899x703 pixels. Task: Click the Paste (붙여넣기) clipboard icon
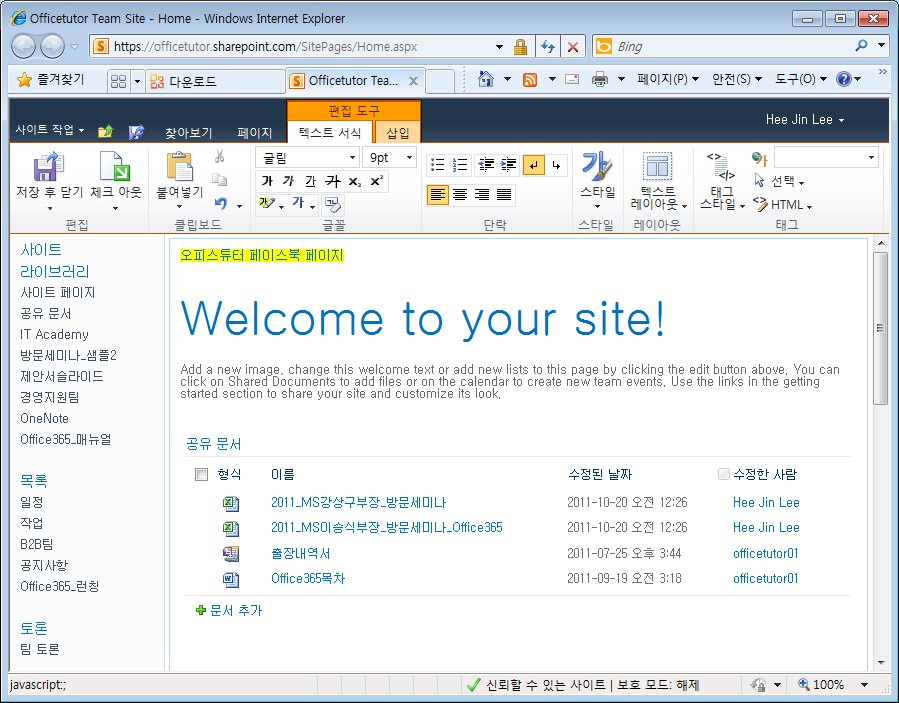point(179,166)
